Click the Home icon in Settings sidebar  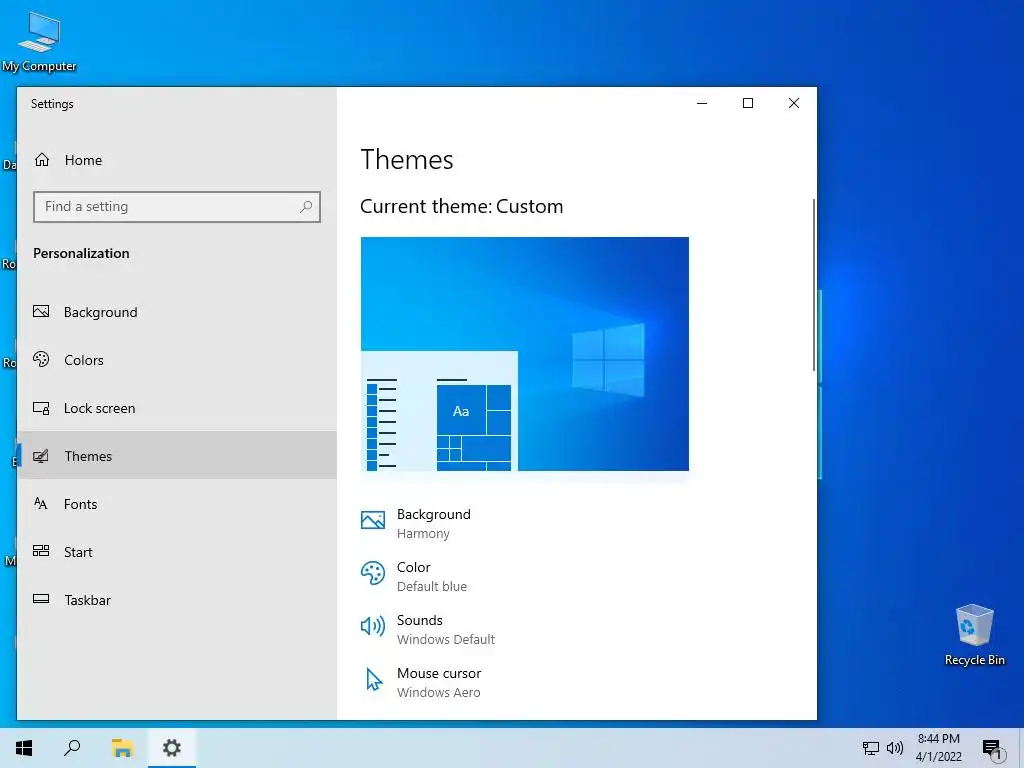[x=42, y=160]
